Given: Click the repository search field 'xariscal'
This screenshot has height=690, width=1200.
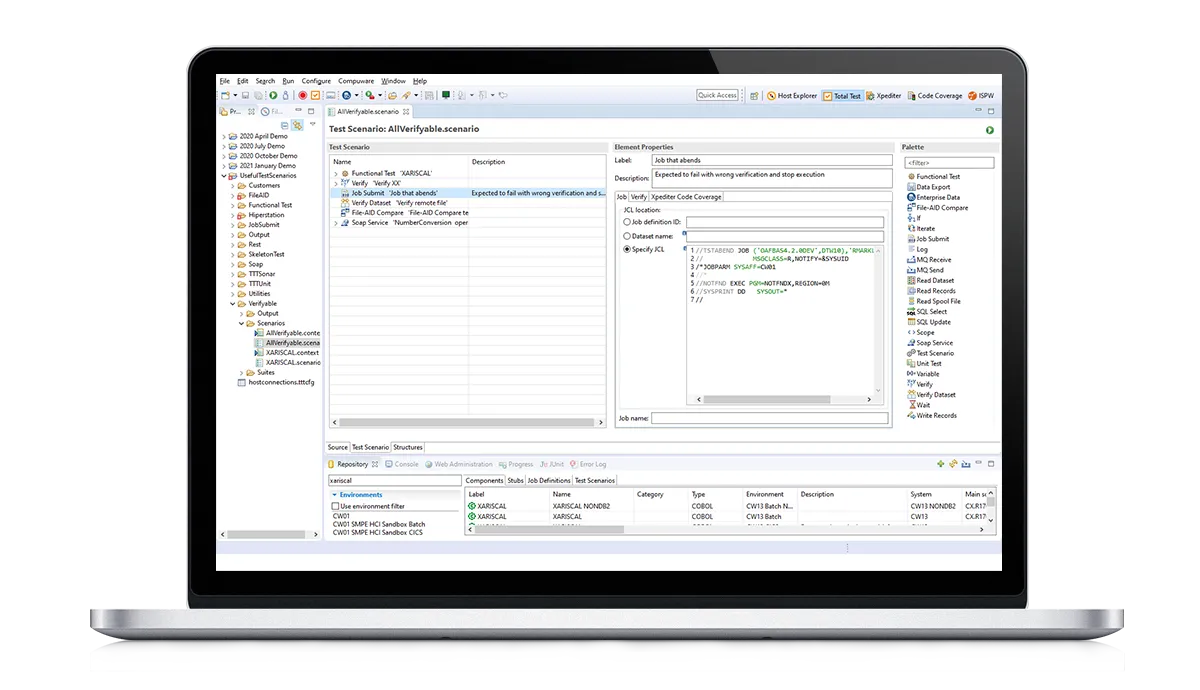Looking at the screenshot, I should (x=395, y=481).
